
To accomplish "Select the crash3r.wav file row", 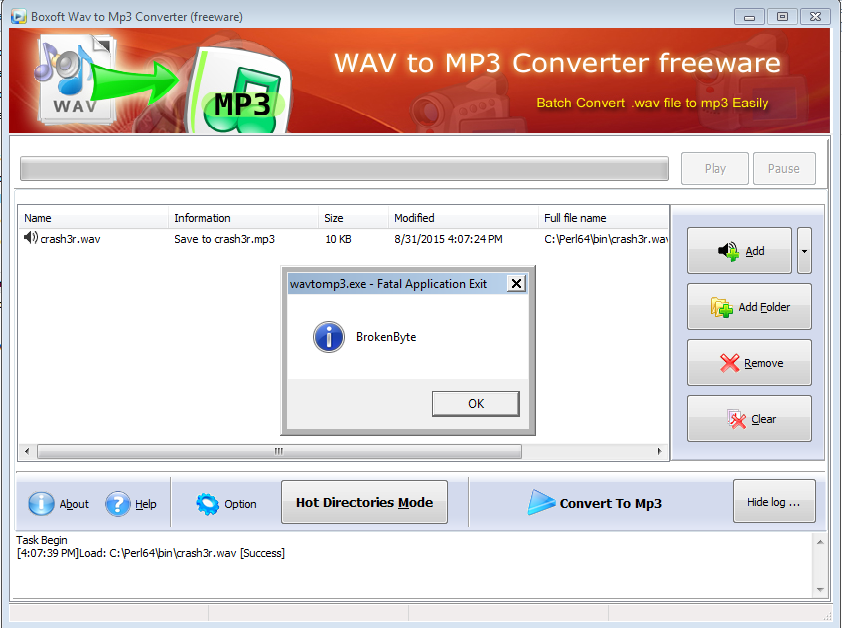I will [x=344, y=239].
